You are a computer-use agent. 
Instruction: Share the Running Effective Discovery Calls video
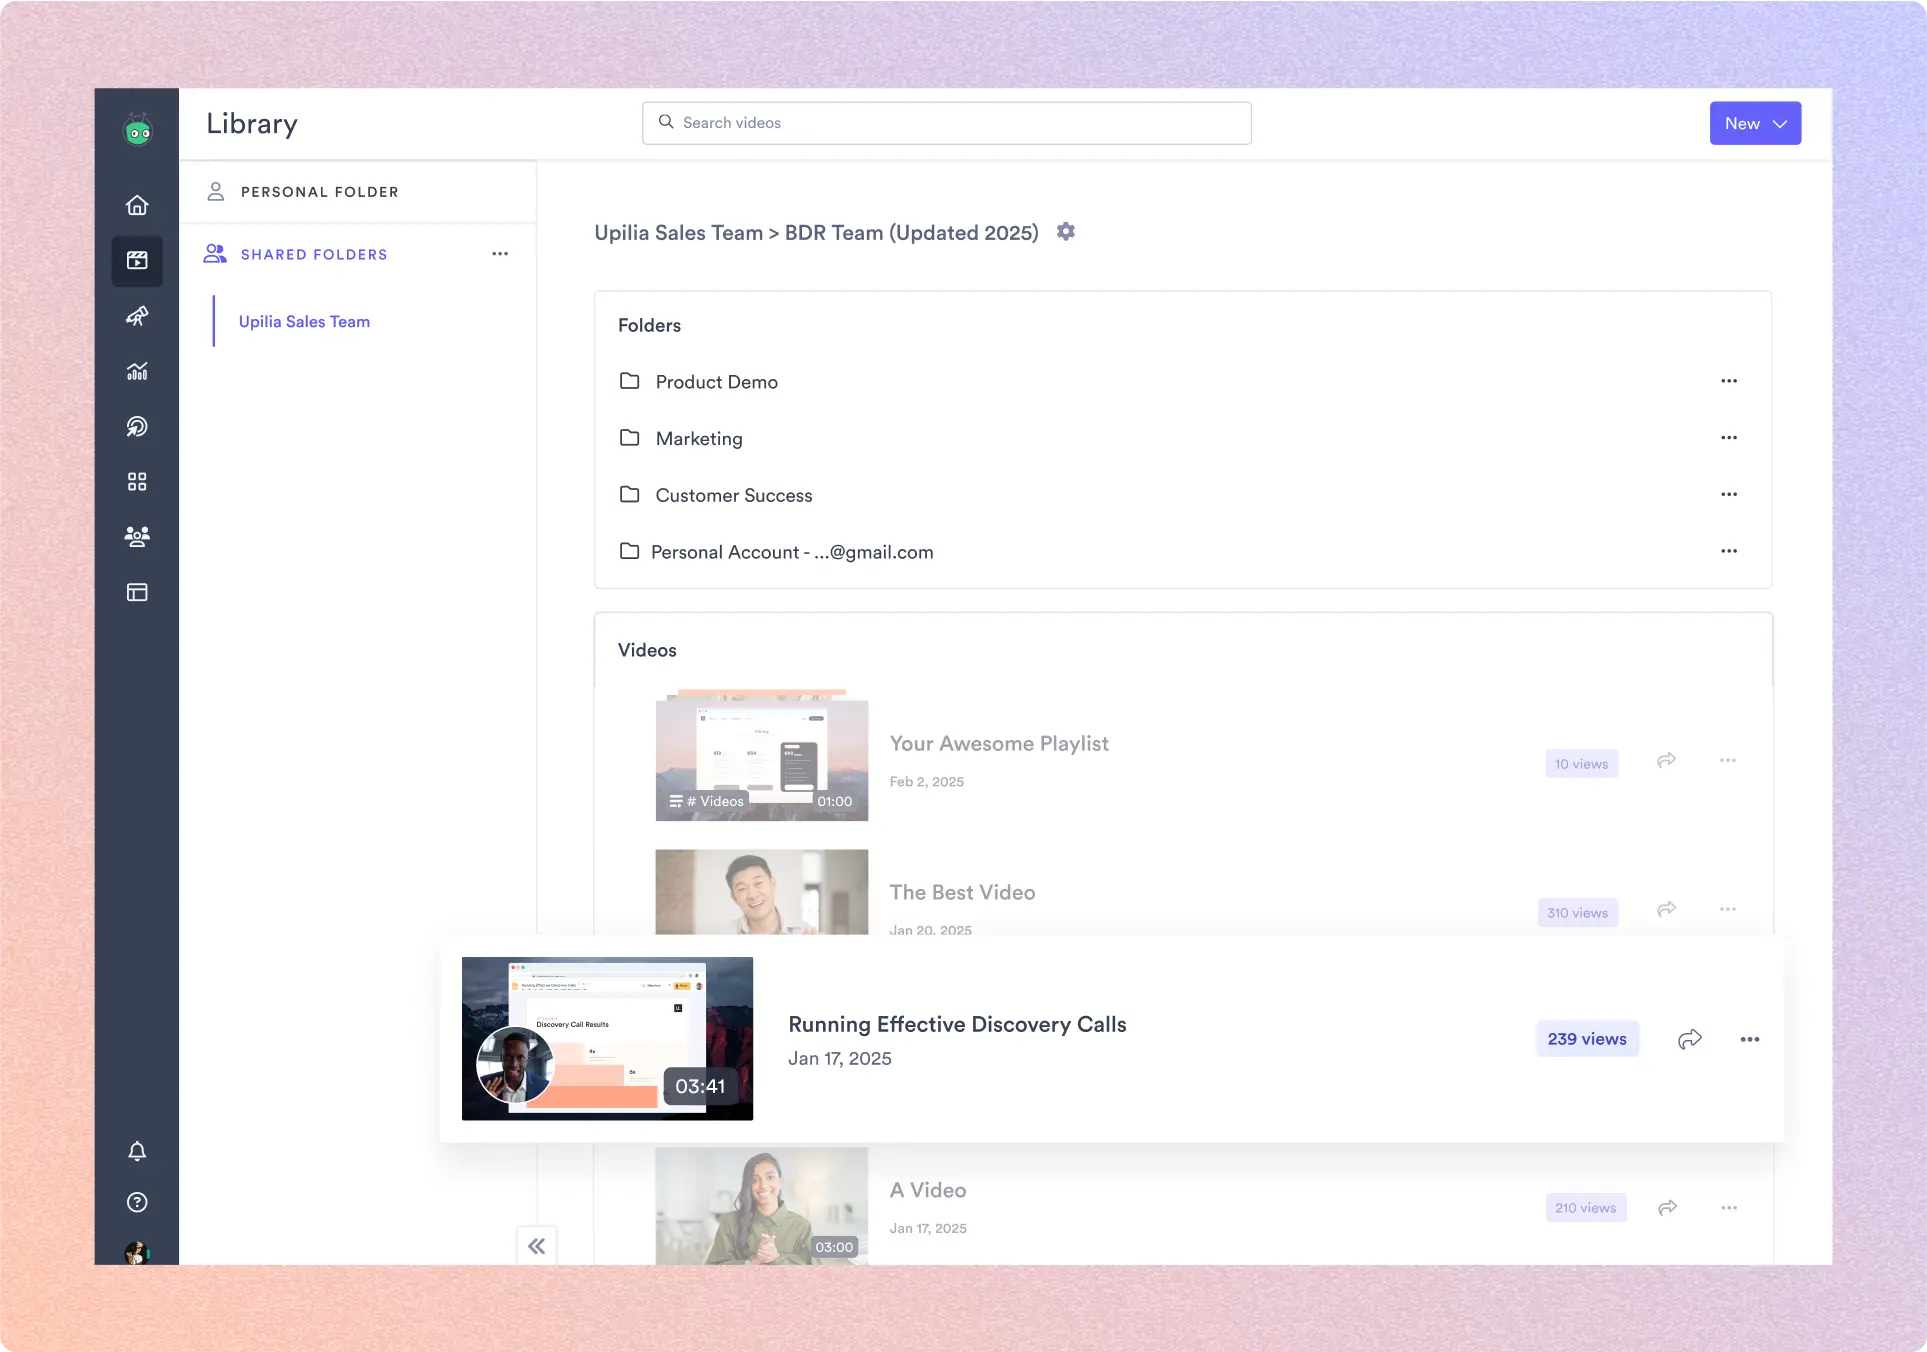tap(1689, 1039)
